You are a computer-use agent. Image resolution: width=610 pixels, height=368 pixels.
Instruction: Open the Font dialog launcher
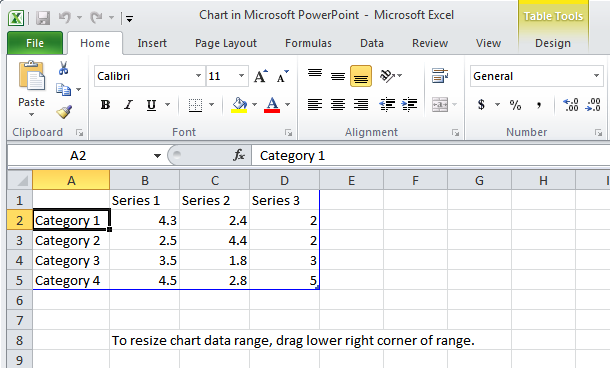click(288, 133)
